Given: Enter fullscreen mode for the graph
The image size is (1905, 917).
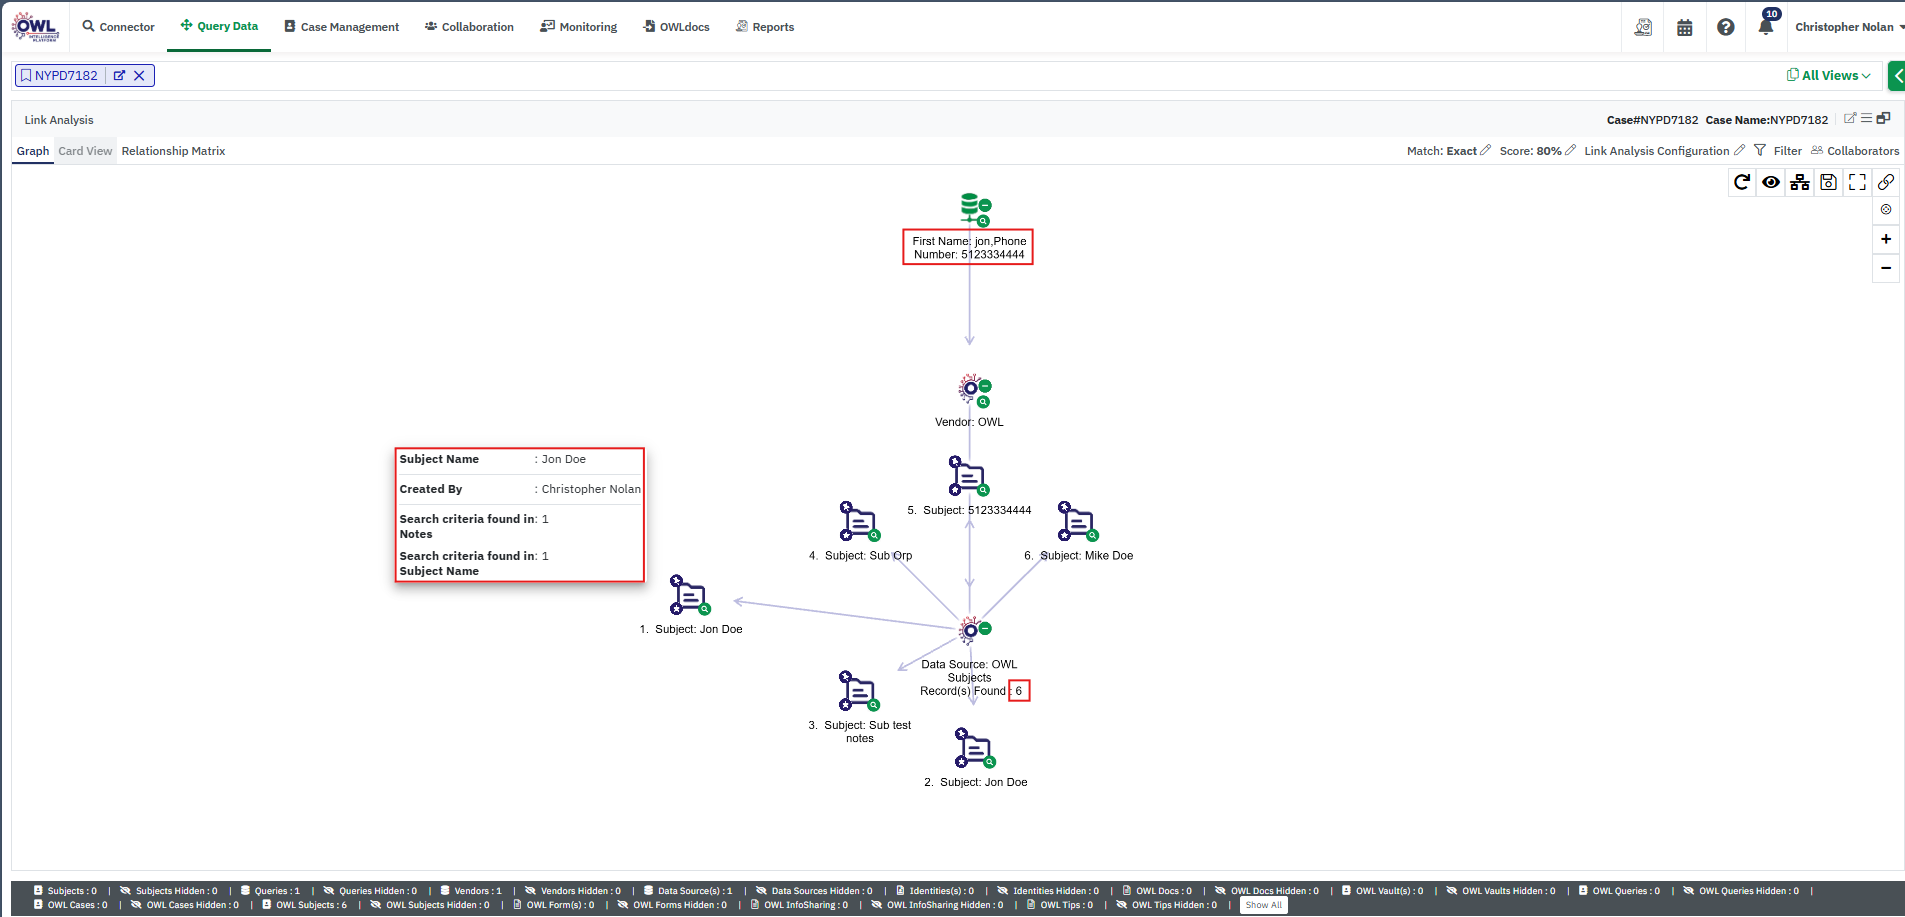Looking at the screenshot, I should 1857,182.
